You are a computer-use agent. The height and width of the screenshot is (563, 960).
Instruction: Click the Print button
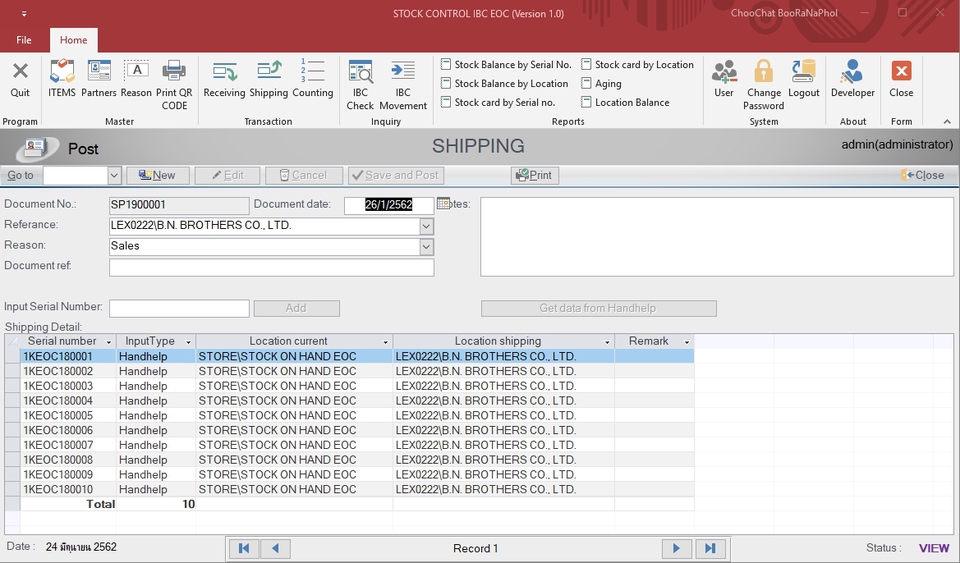click(x=534, y=176)
